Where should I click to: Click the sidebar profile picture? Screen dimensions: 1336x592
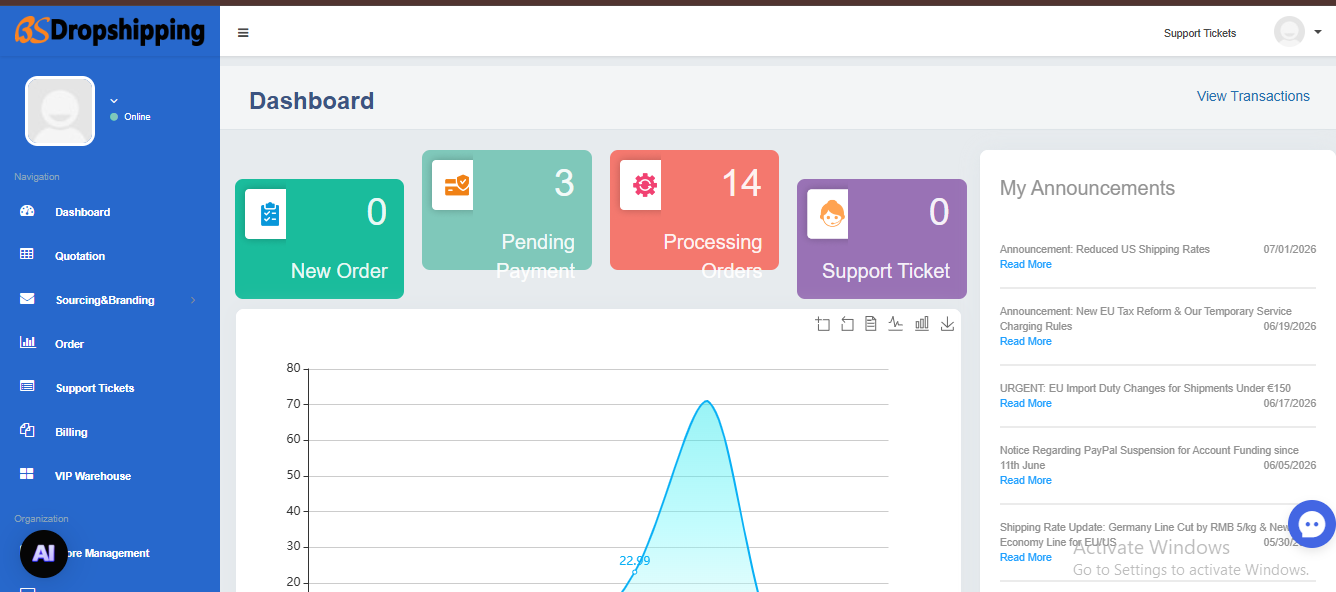pyautogui.click(x=60, y=111)
